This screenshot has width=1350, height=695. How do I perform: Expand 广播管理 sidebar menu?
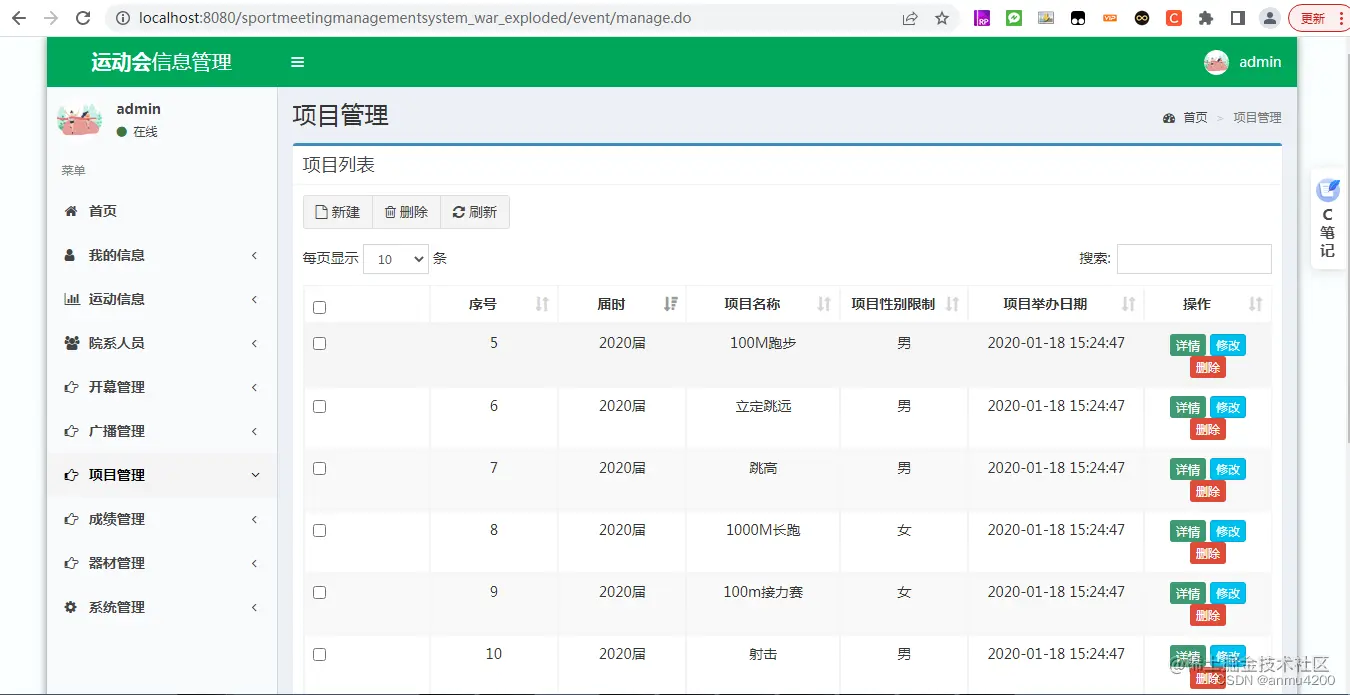click(162, 431)
